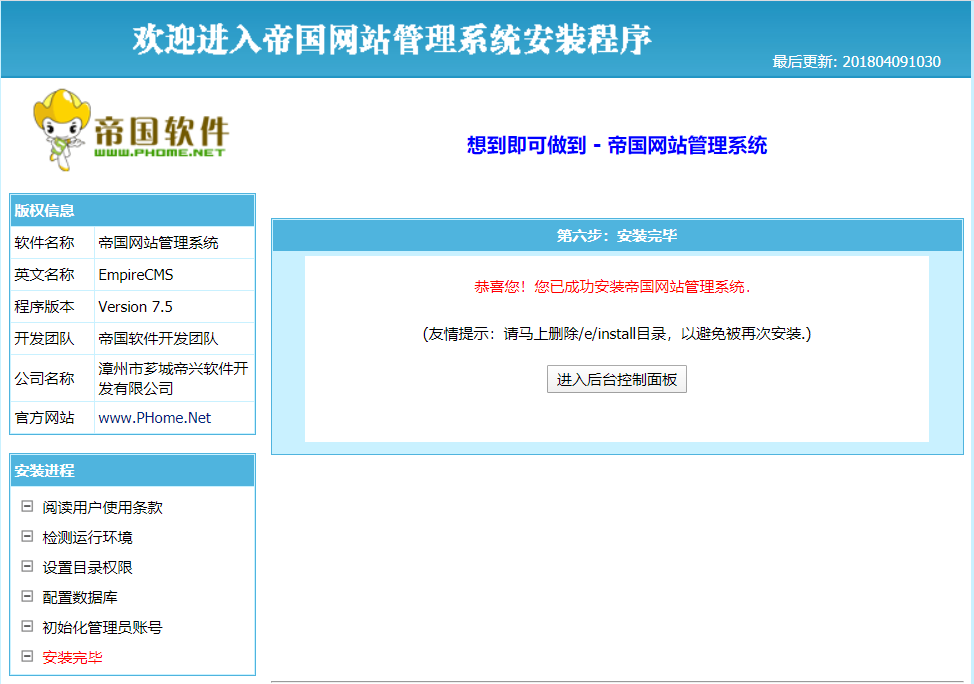
Task: Click the 帝国软件开发团队 value cell
Action: [175, 339]
